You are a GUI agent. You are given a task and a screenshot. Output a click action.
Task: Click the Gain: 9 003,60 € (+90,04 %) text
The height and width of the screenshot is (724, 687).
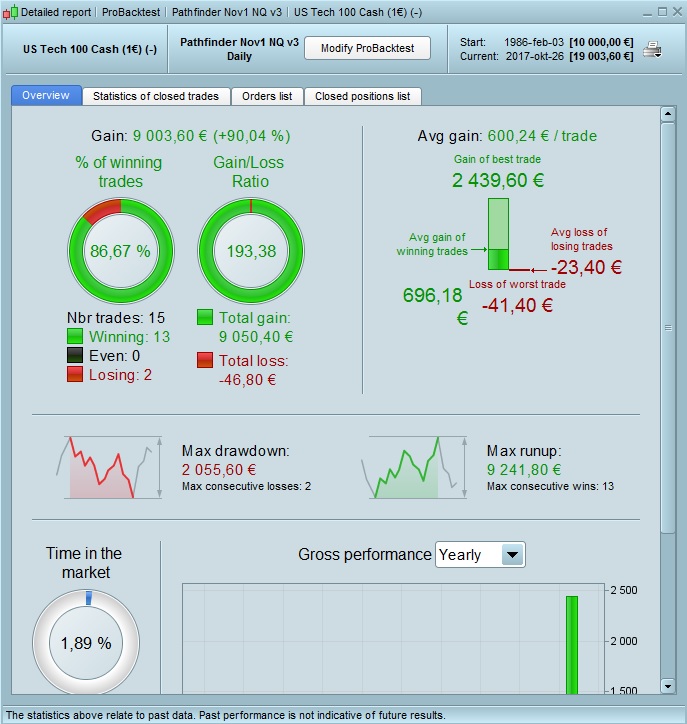click(191, 136)
